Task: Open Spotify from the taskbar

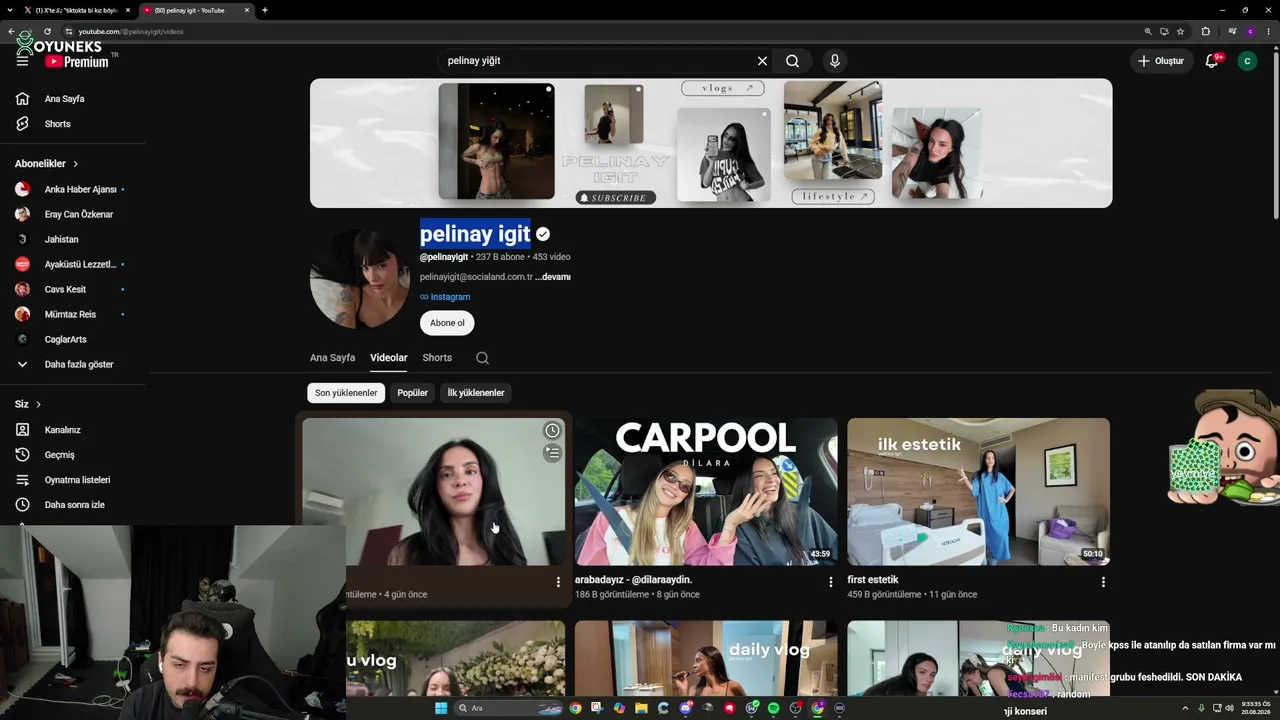Action: coord(773,708)
